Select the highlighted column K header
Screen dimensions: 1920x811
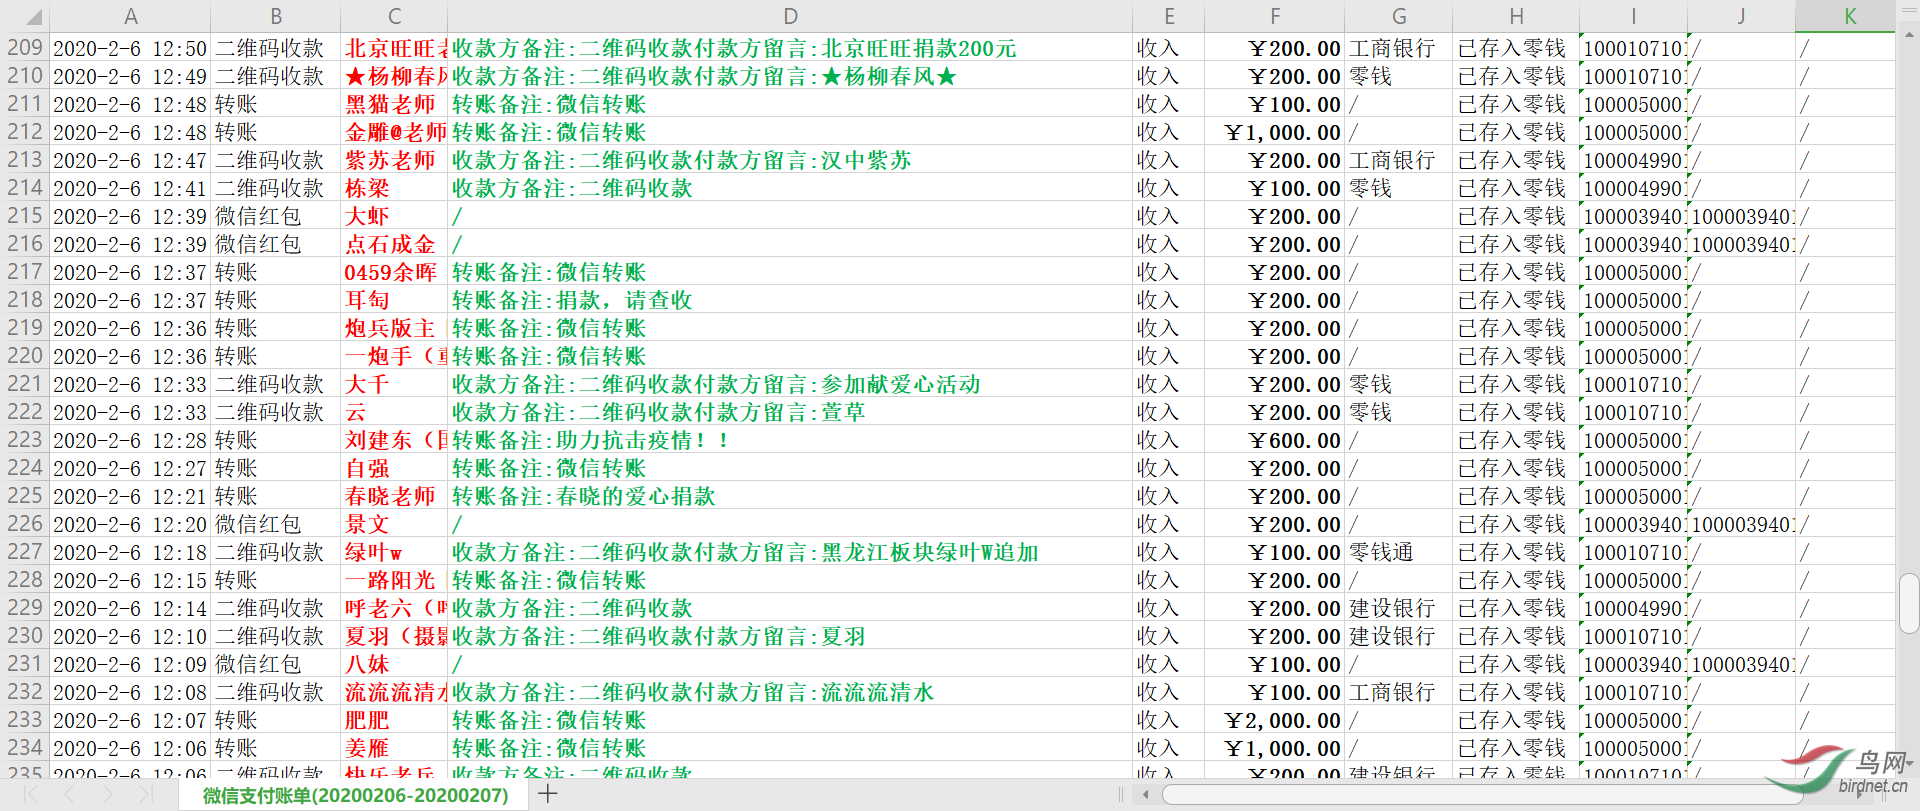pyautogui.click(x=1849, y=16)
